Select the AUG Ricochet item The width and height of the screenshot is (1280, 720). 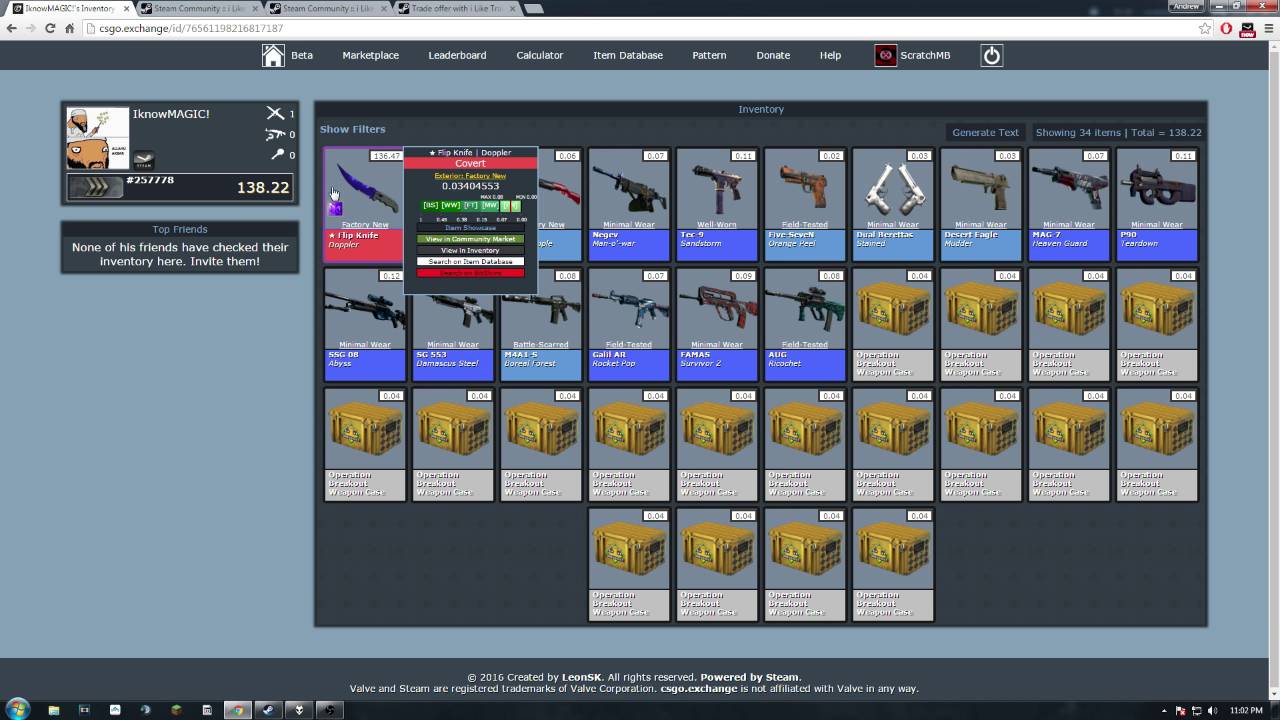804,324
